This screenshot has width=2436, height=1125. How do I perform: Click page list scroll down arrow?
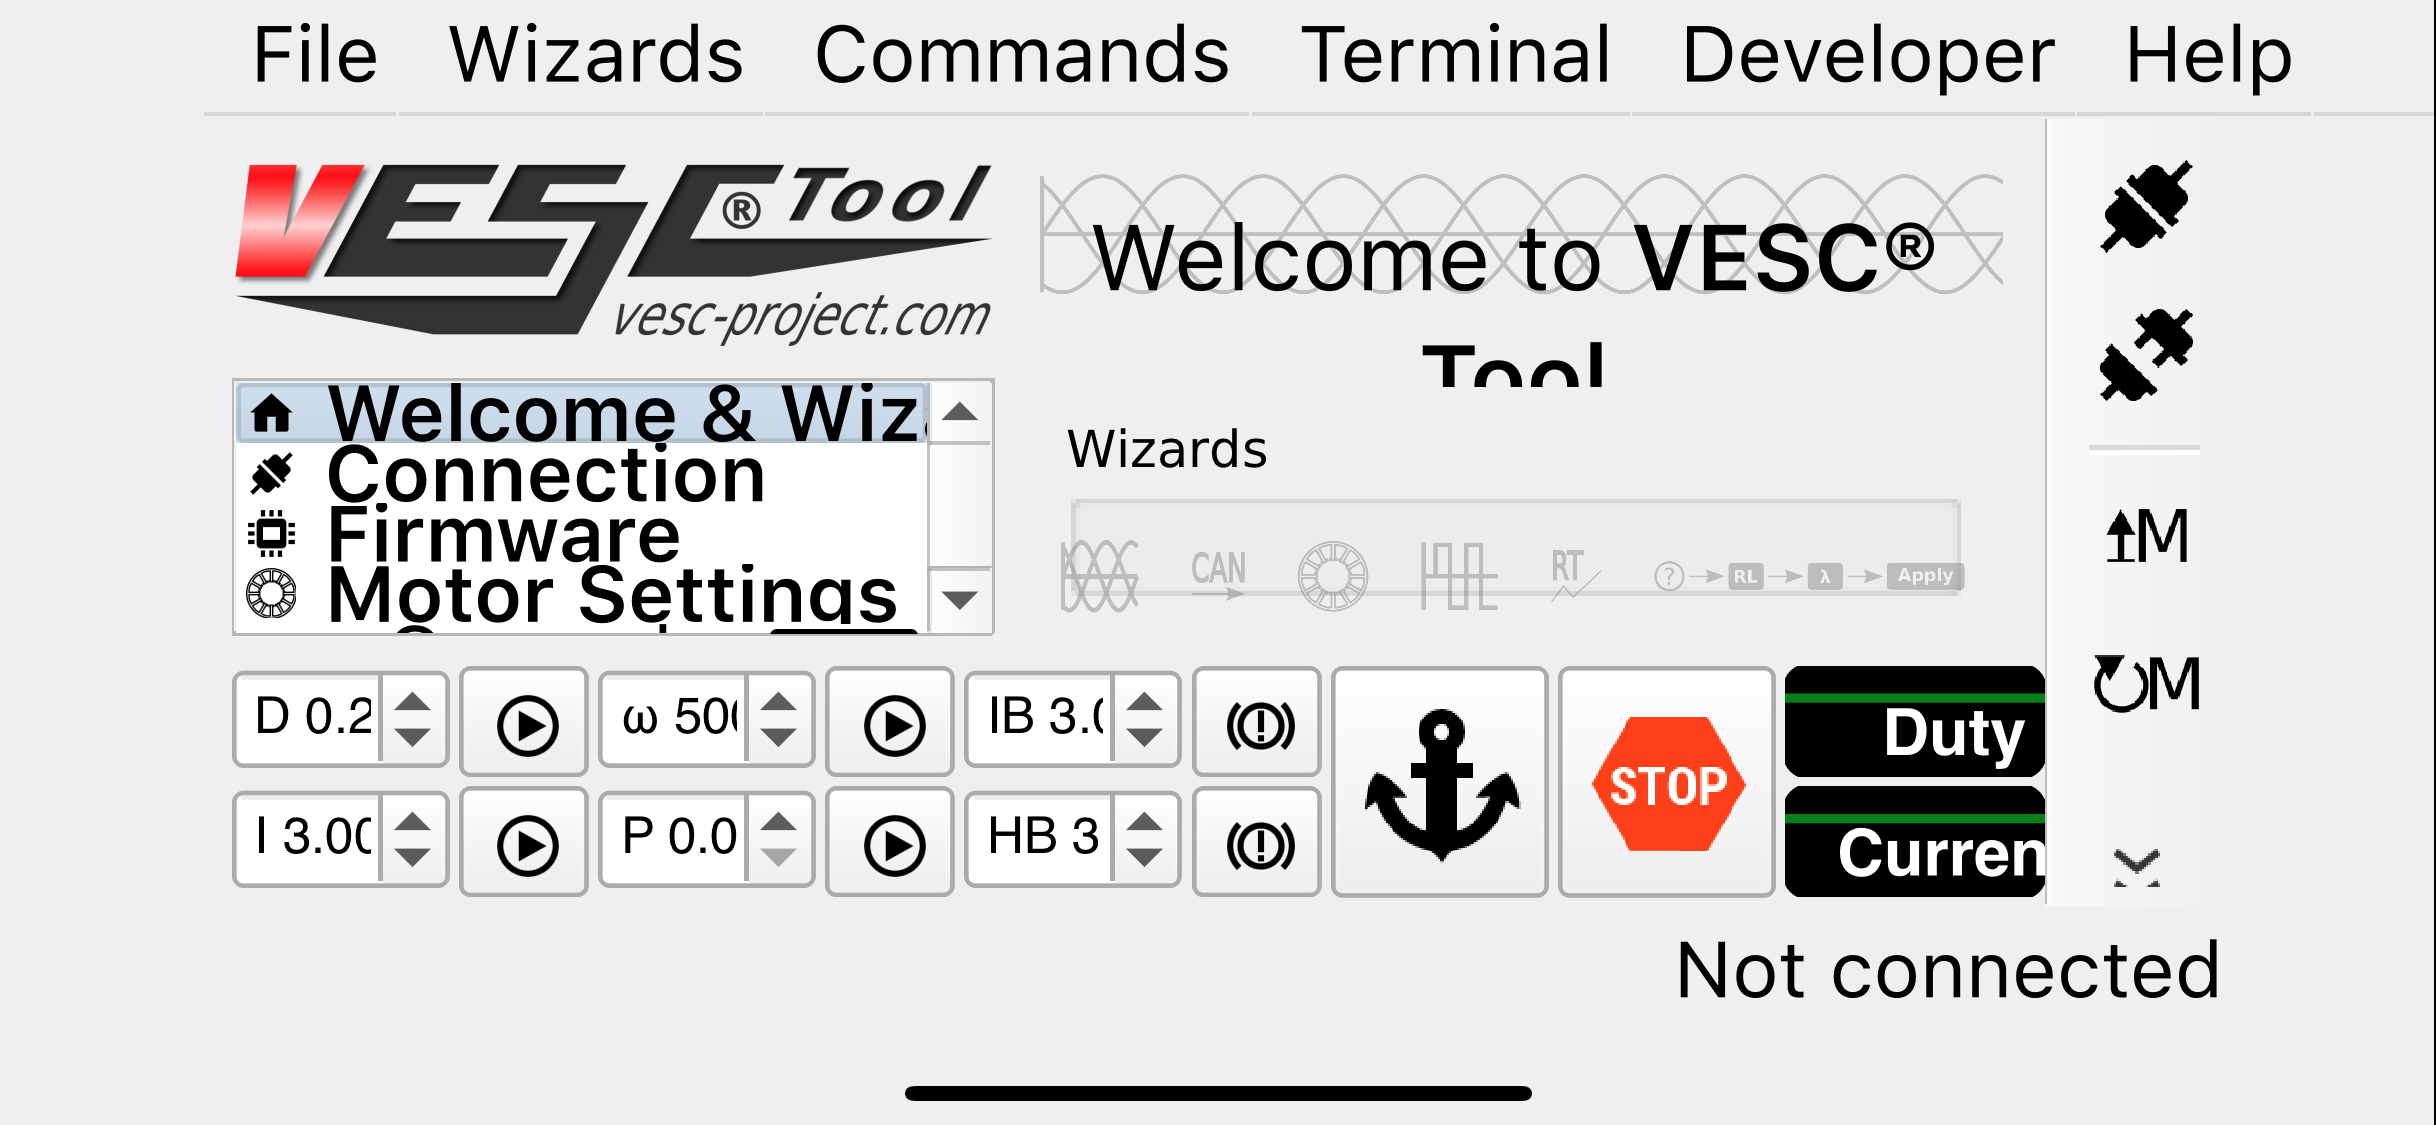960,600
